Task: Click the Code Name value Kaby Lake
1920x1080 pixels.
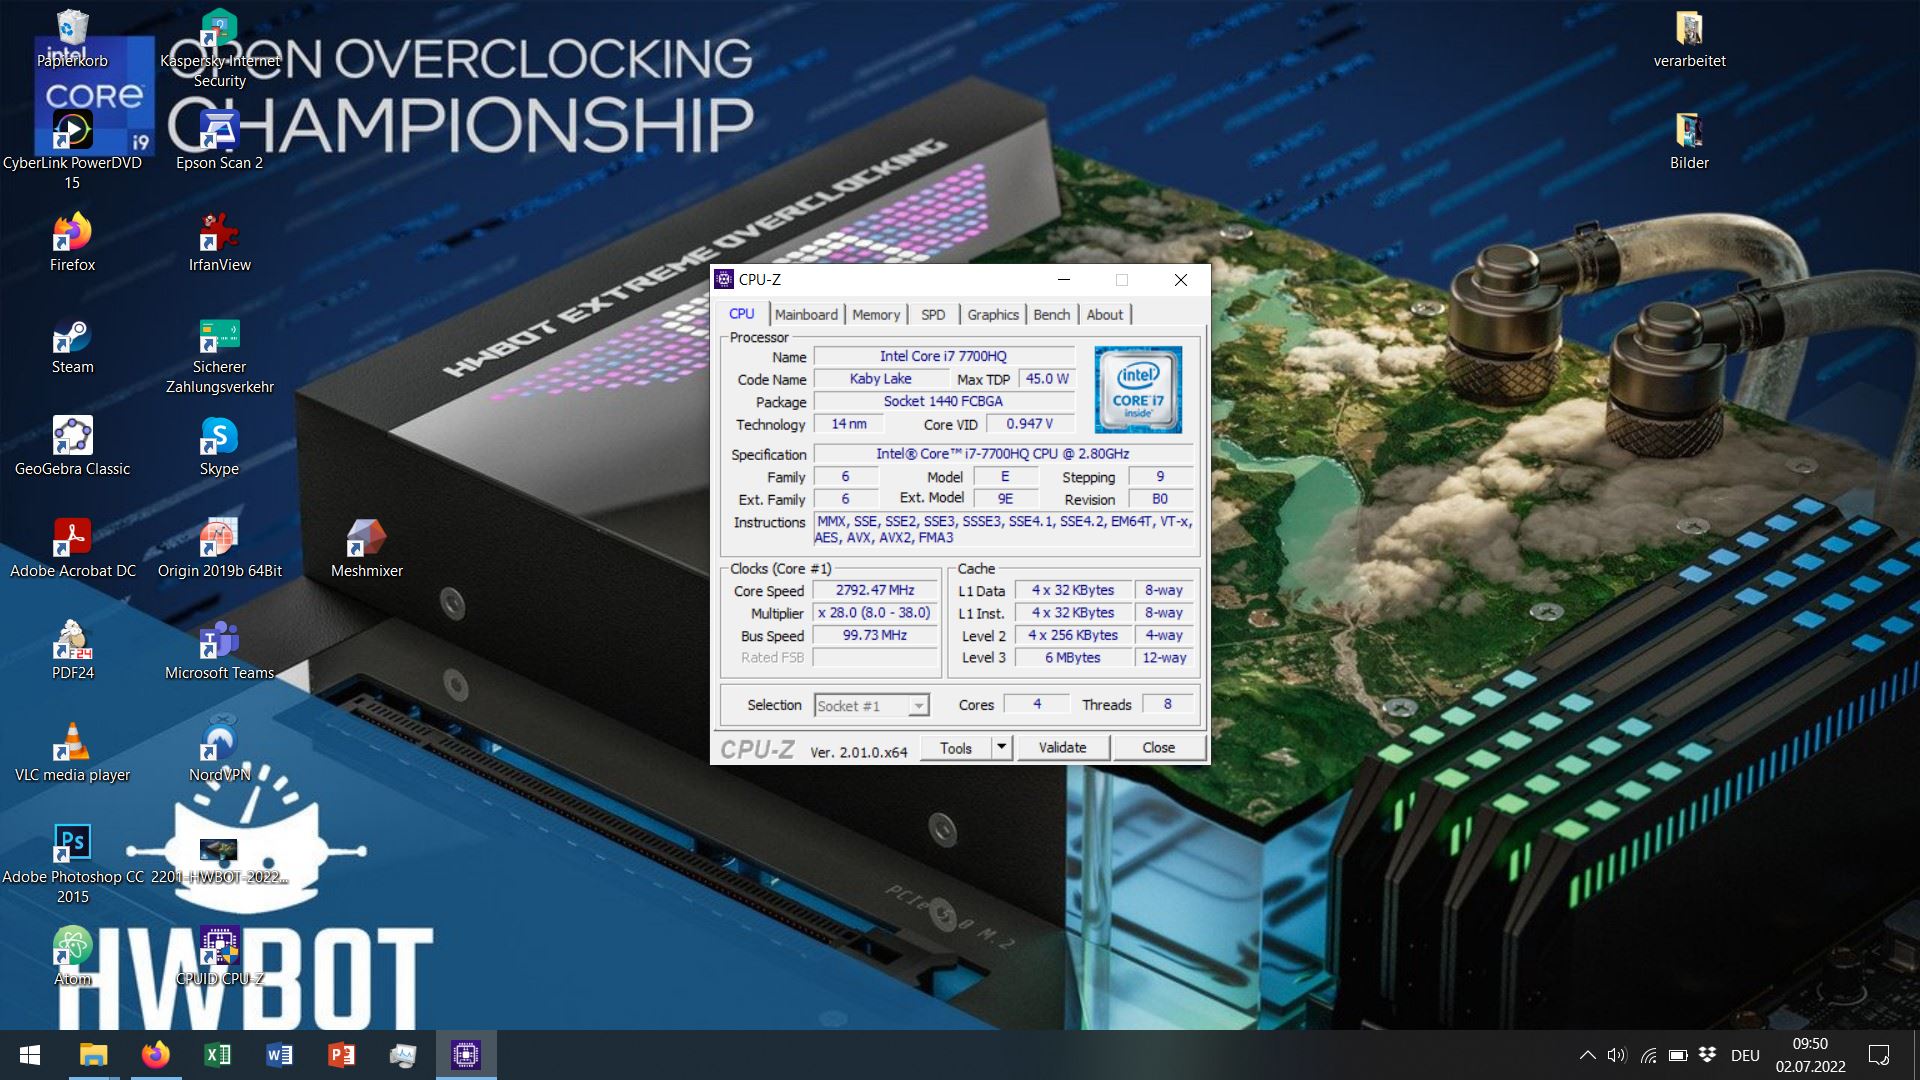Action: [x=880, y=379]
